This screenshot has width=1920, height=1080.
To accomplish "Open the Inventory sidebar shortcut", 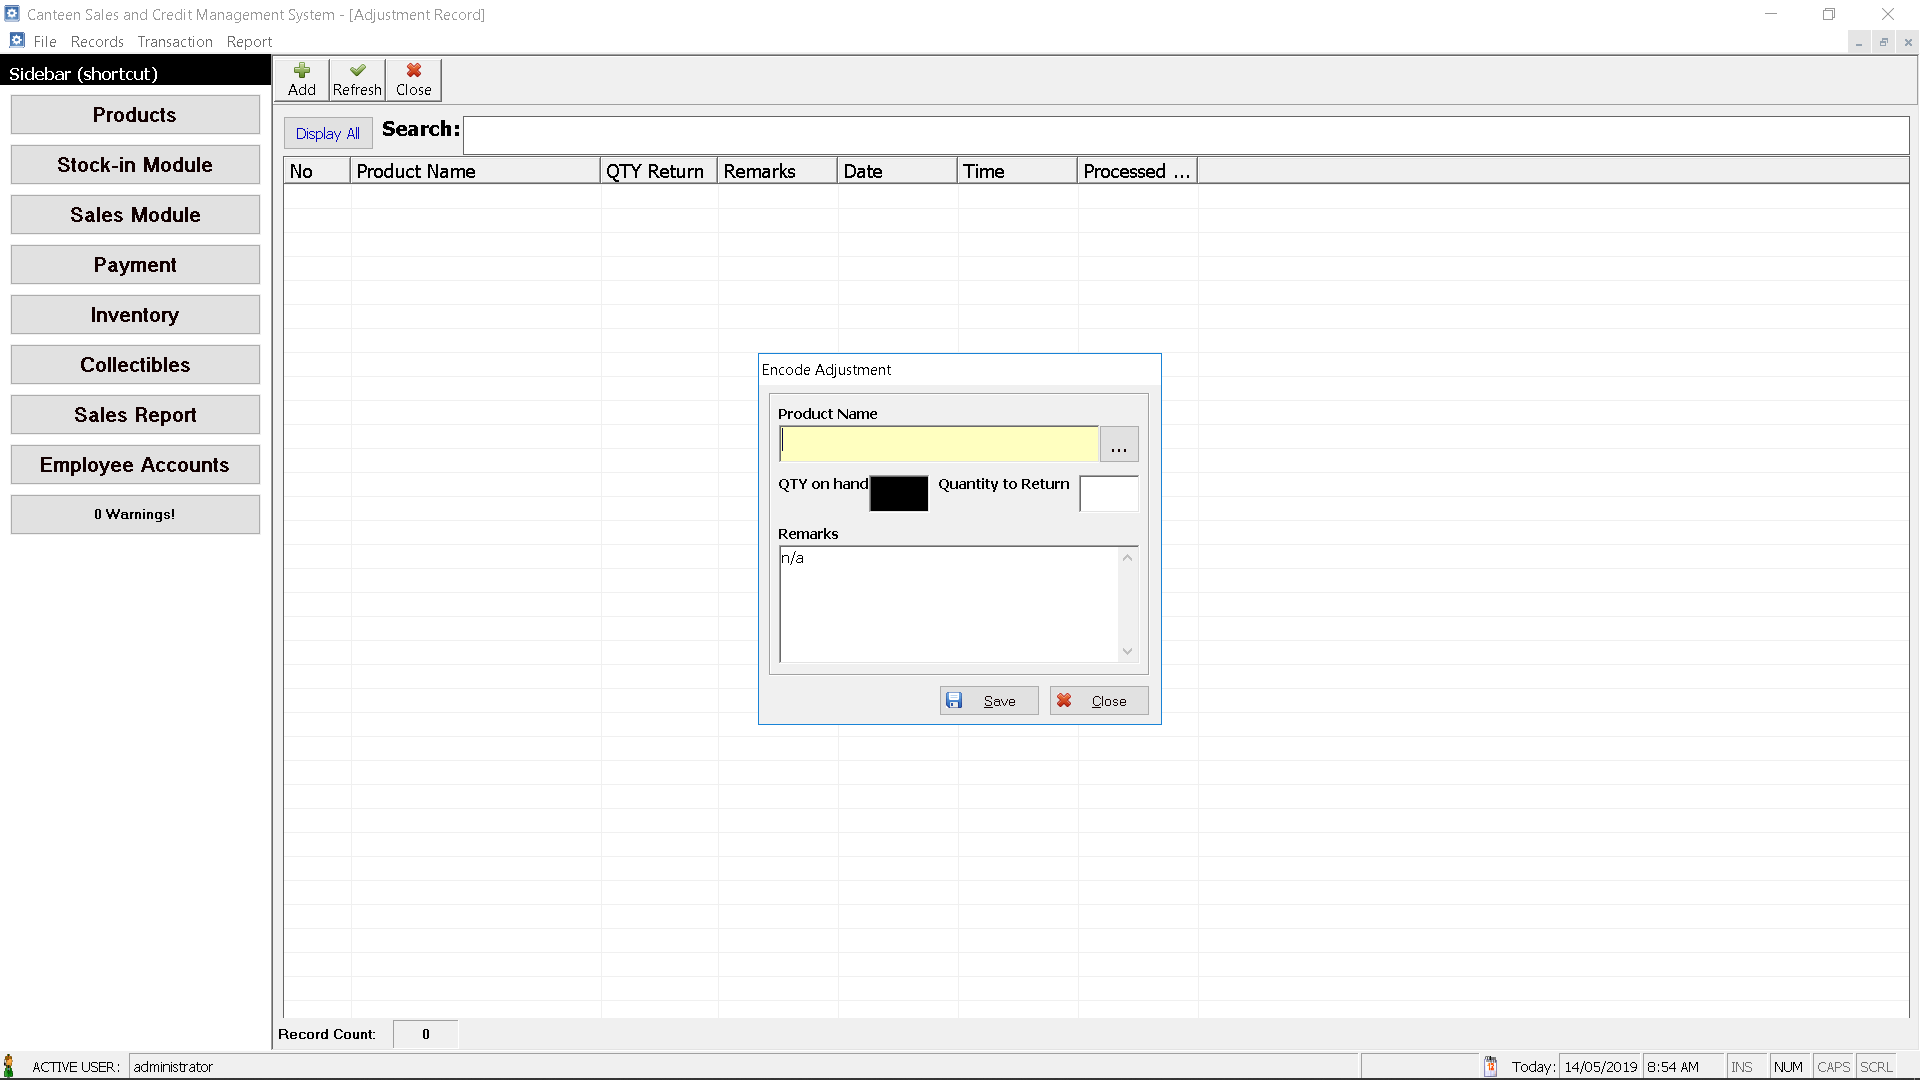I will [x=135, y=315].
